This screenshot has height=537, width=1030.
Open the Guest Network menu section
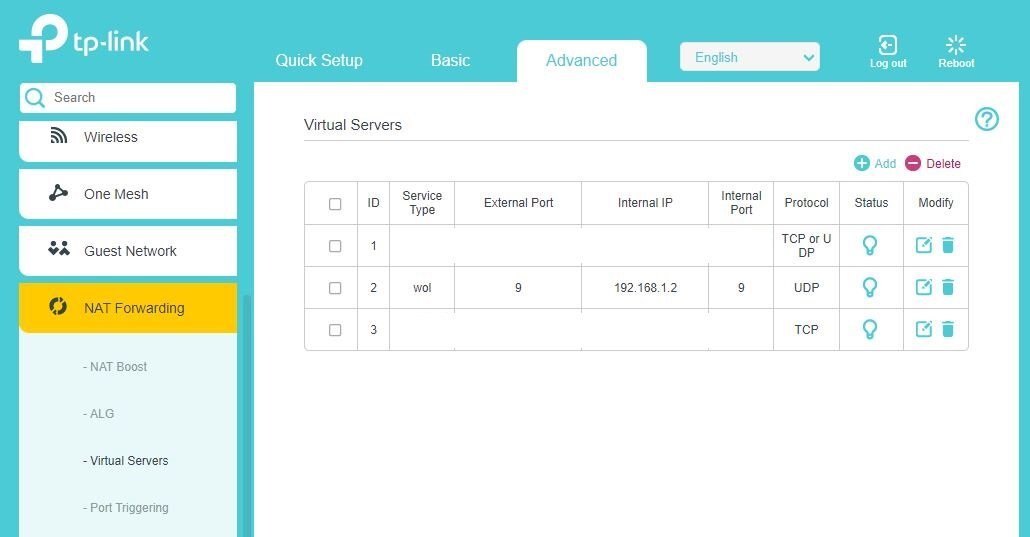(127, 251)
